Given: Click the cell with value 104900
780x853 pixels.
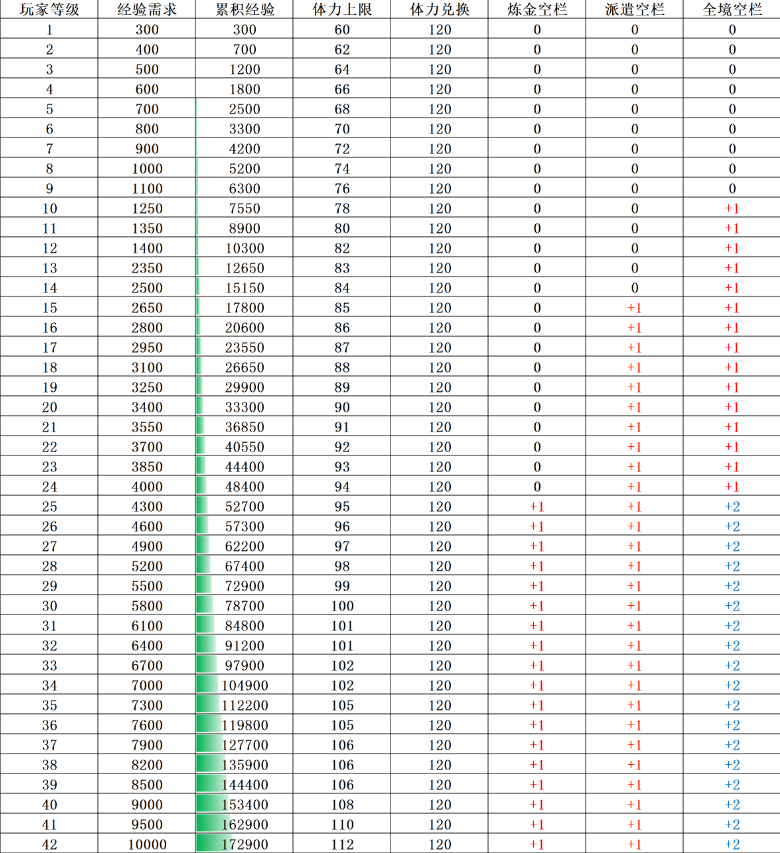Looking at the screenshot, I should (x=244, y=685).
